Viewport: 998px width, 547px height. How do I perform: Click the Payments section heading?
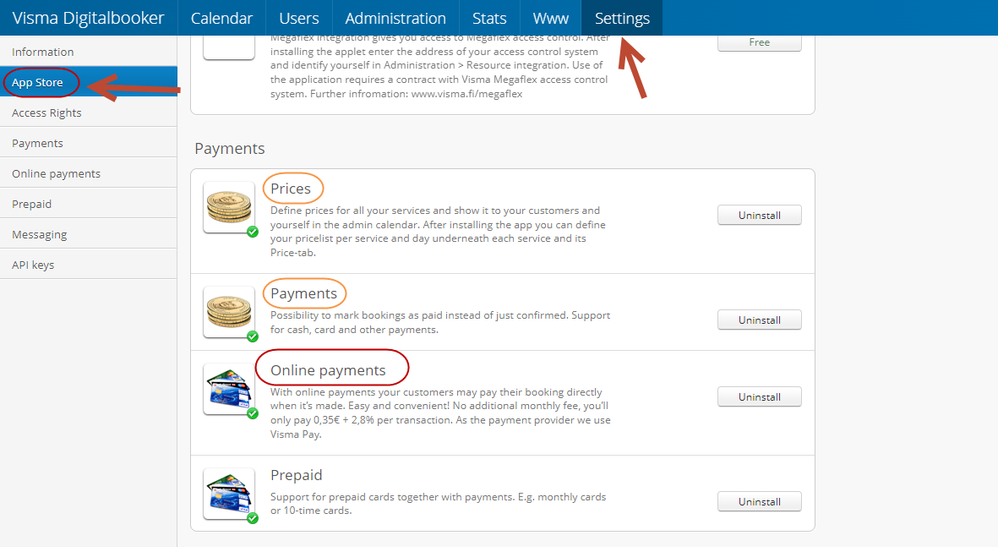point(230,148)
